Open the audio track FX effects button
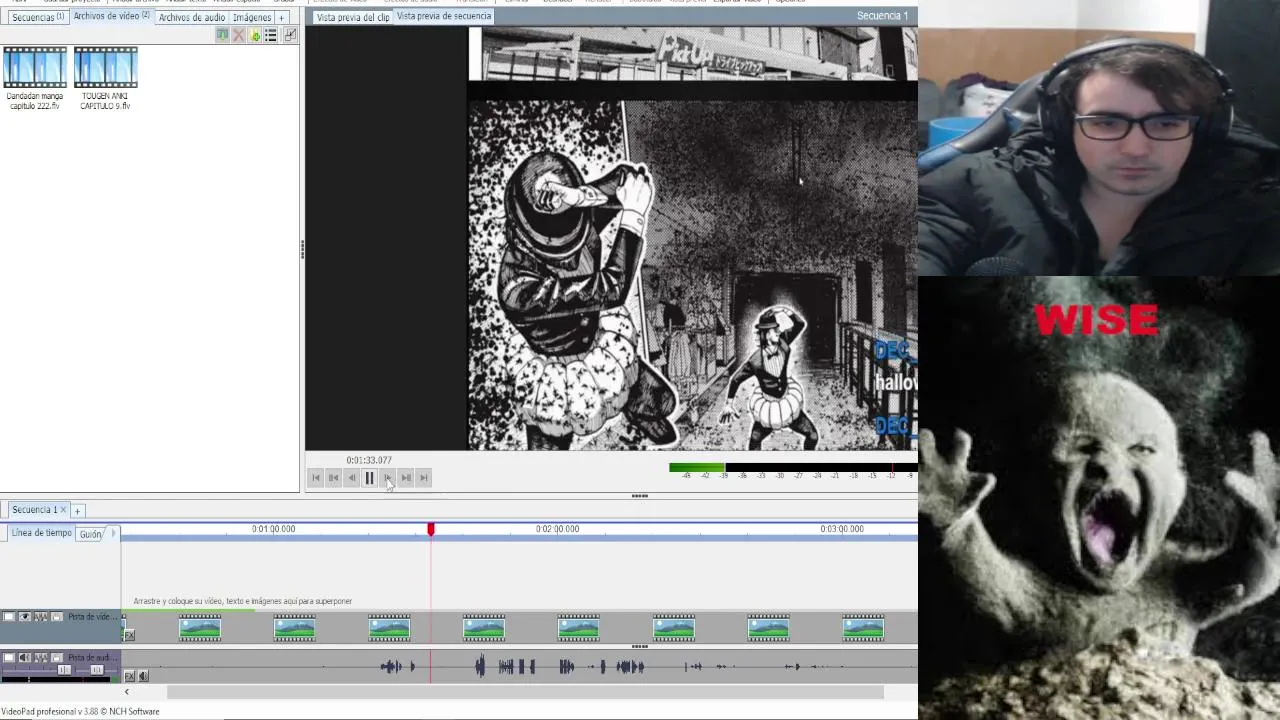The height and width of the screenshot is (720, 1280). click(x=128, y=677)
